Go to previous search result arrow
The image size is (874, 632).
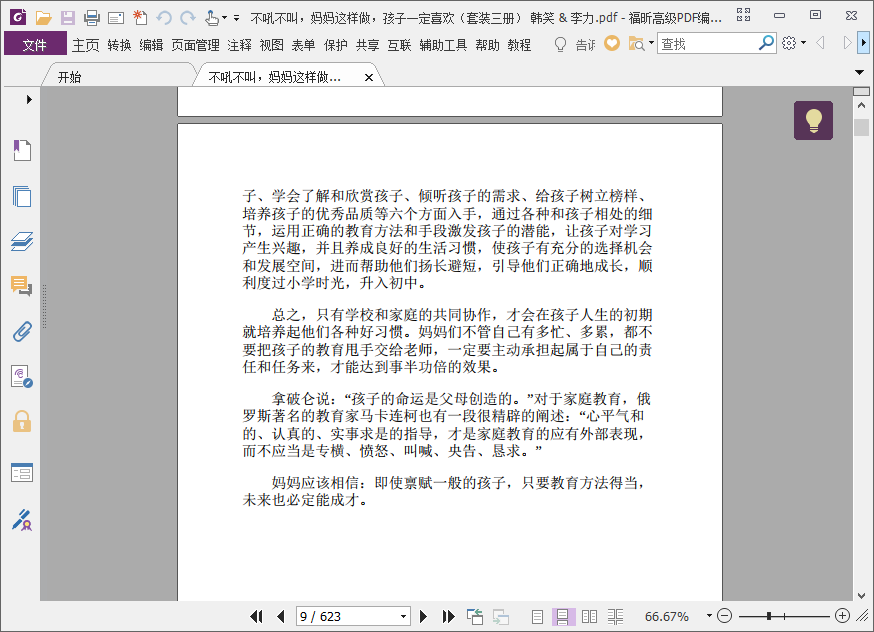click(x=820, y=42)
